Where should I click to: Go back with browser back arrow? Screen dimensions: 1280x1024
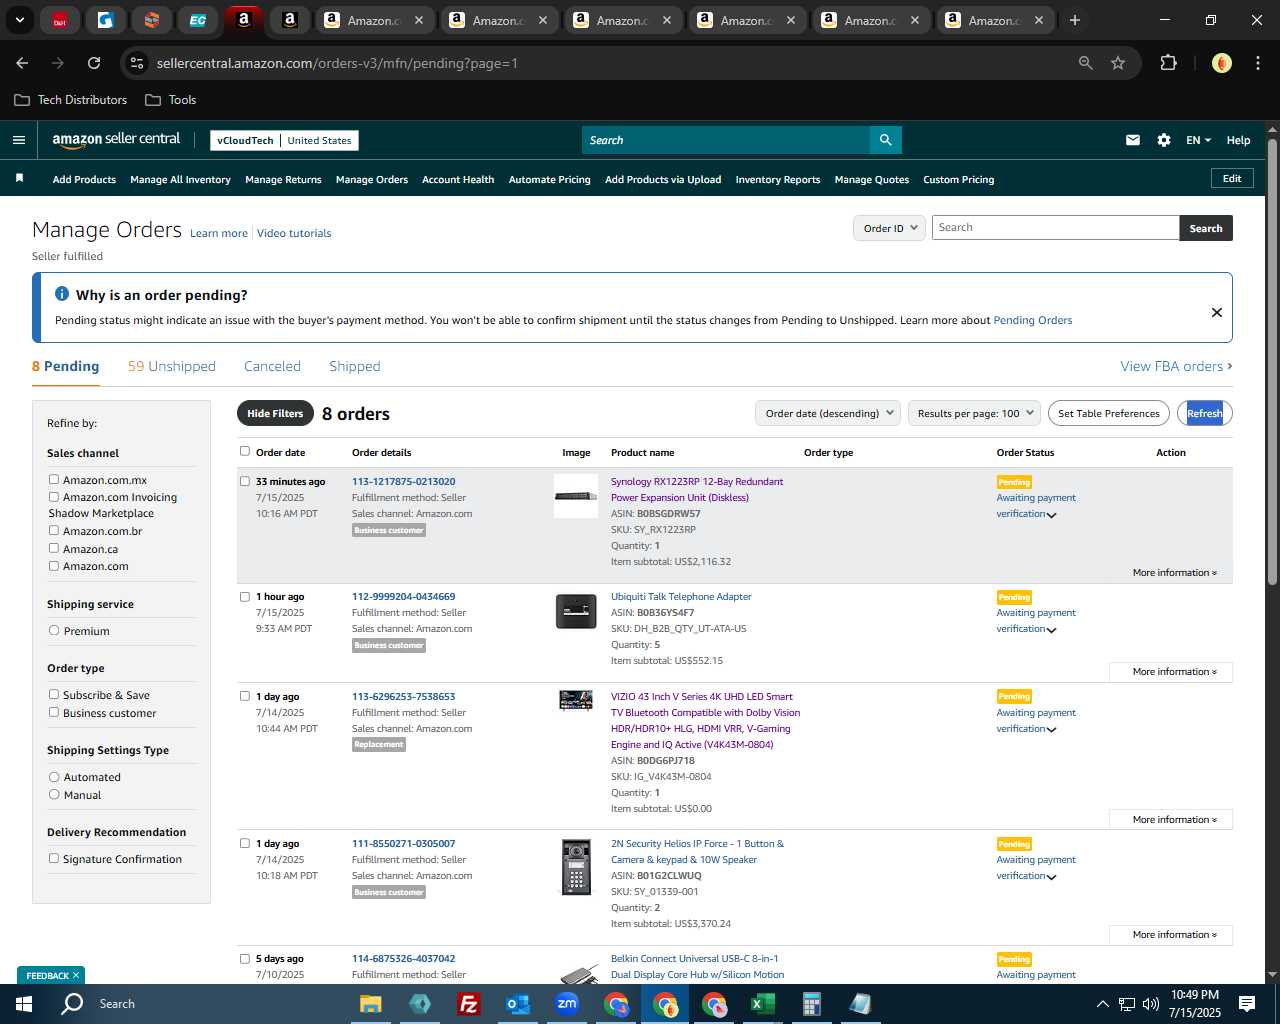pos(22,63)
